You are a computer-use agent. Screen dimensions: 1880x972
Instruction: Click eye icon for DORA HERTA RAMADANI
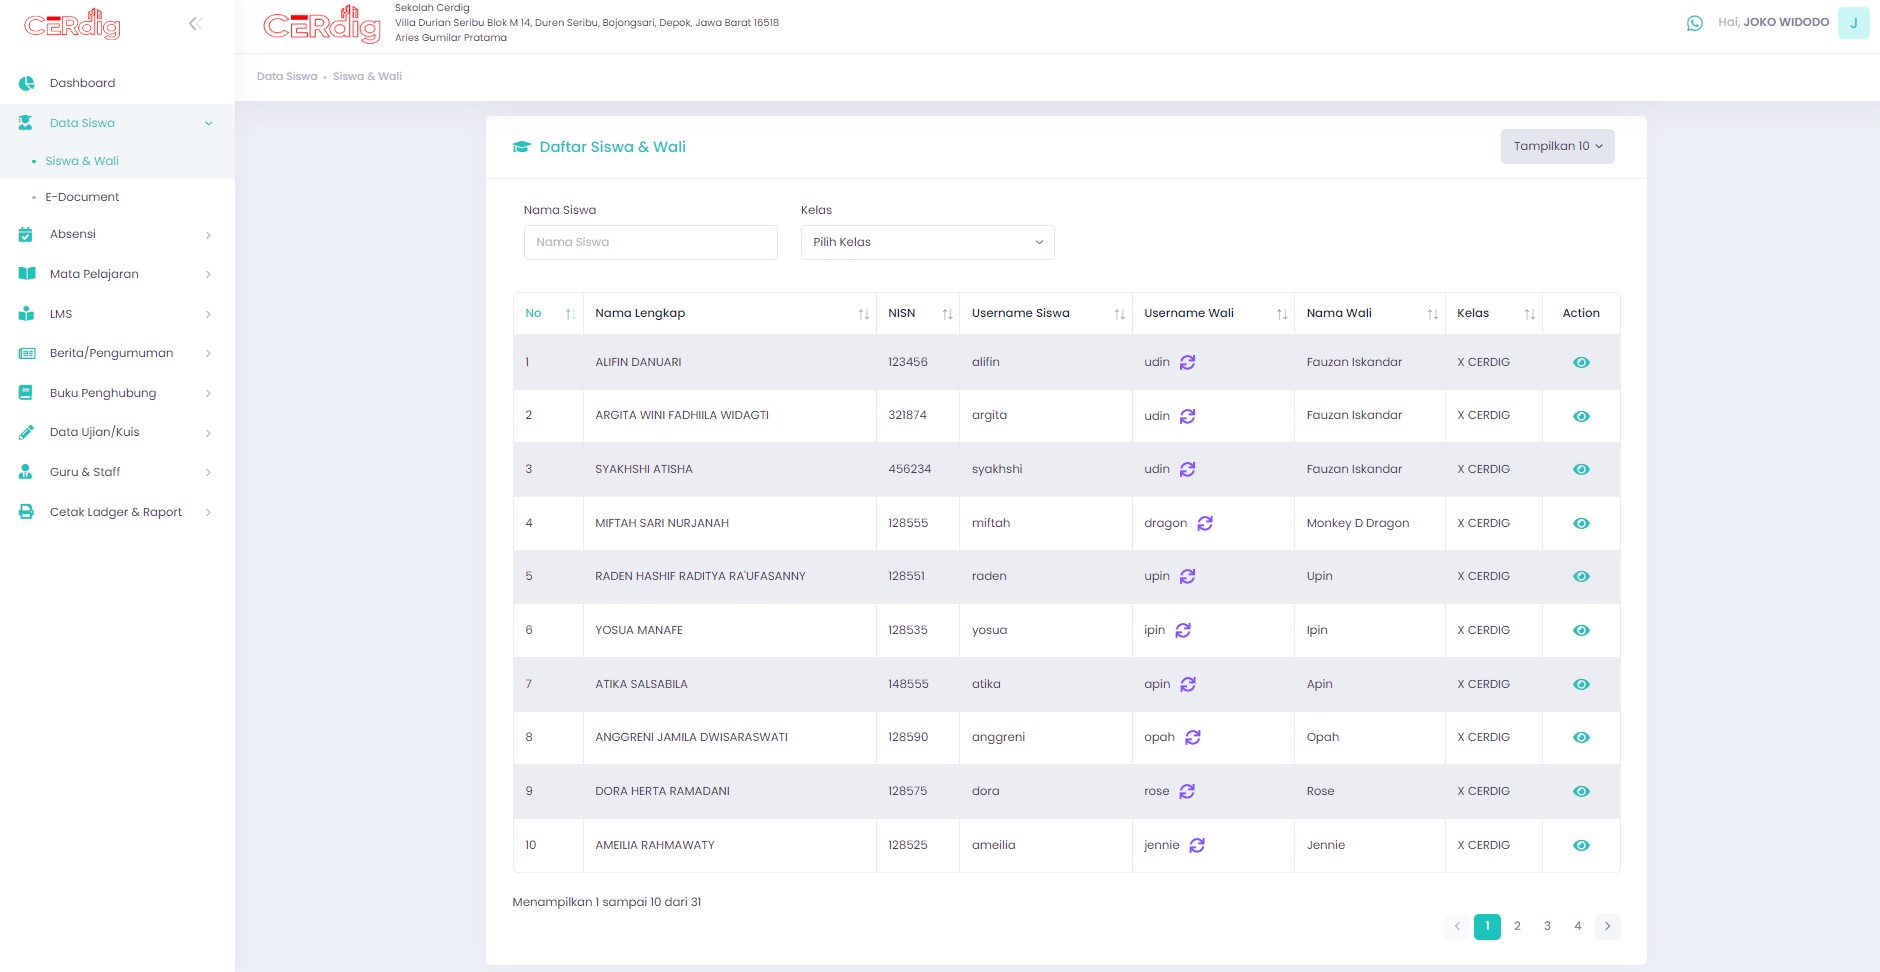coord(1581,791)
